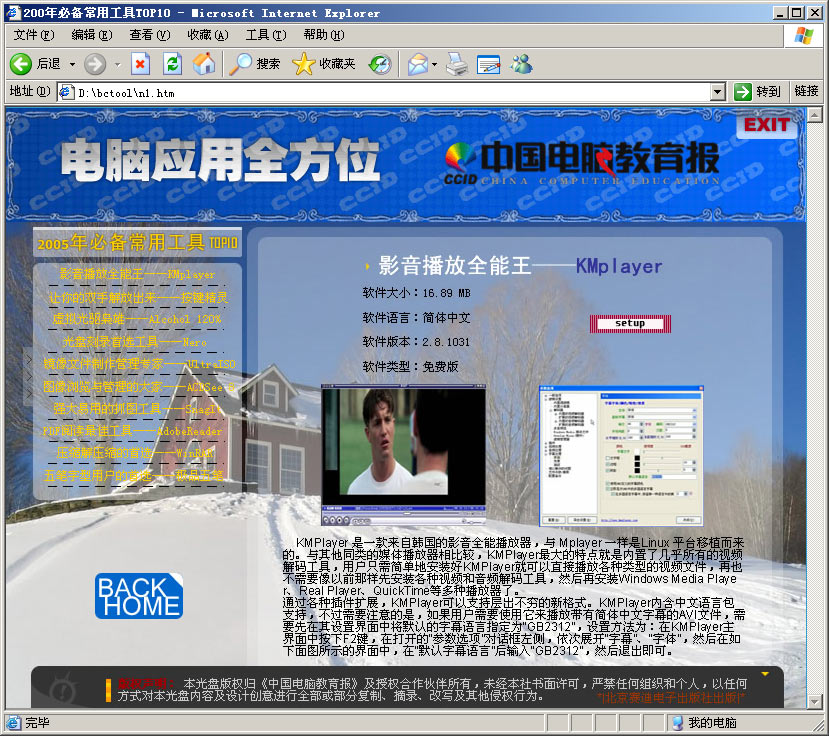The image size is (829, 736).
Task: Click the IE page icon in address bar
Action: 66,93
